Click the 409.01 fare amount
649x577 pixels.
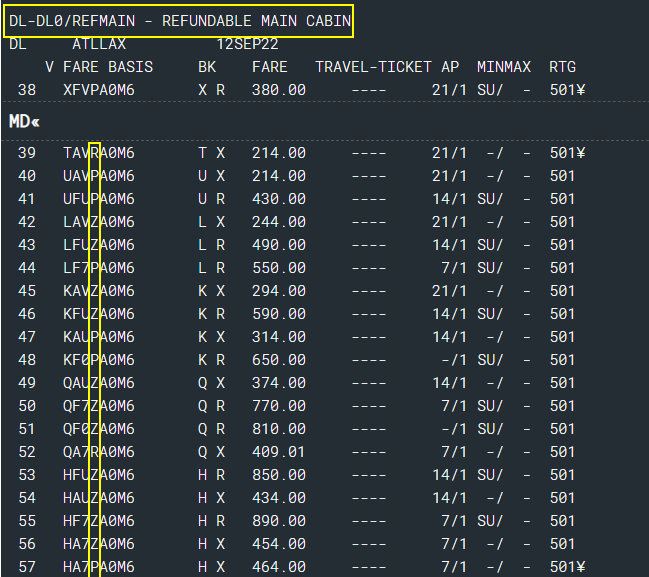click(279, 452)
